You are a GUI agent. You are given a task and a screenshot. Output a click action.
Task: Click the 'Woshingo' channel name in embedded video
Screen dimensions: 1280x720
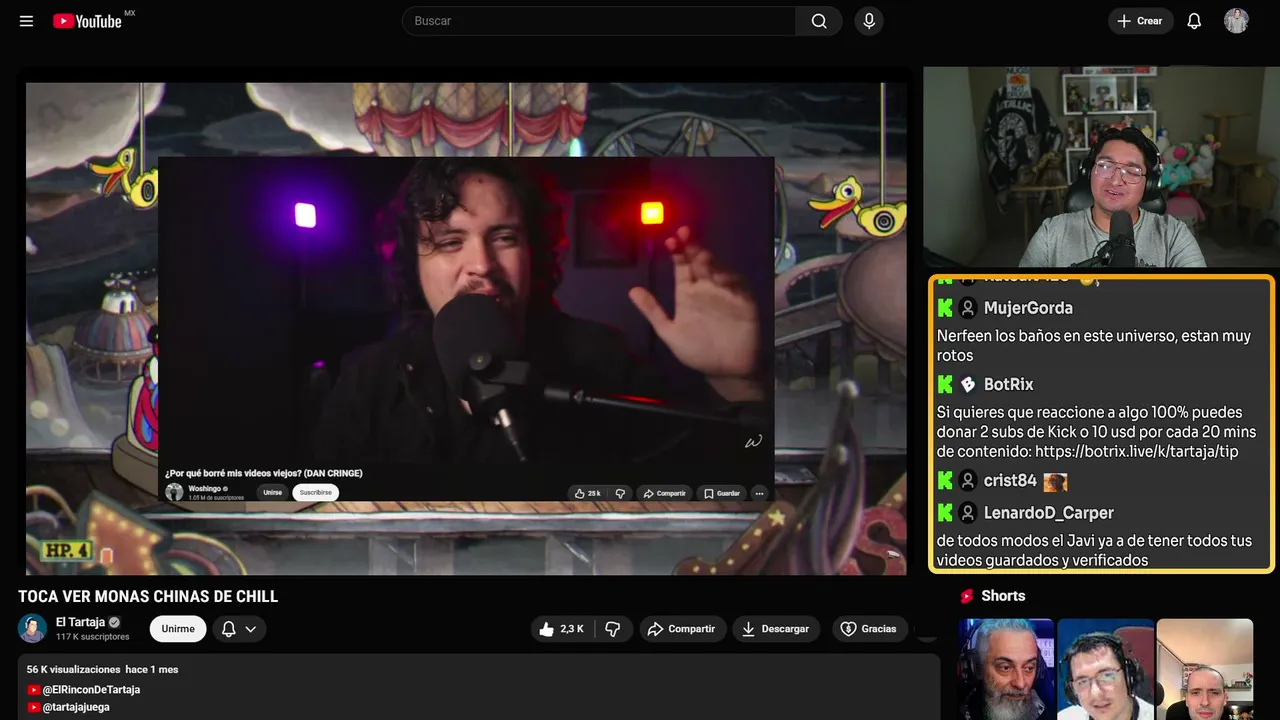click(205, 488)
